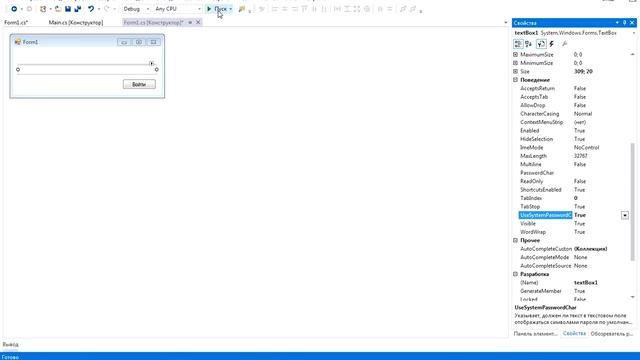This screenshot has height=360, width=640.
Task: Click the Open File toolbar icon
Action: (x=58, y=9)
